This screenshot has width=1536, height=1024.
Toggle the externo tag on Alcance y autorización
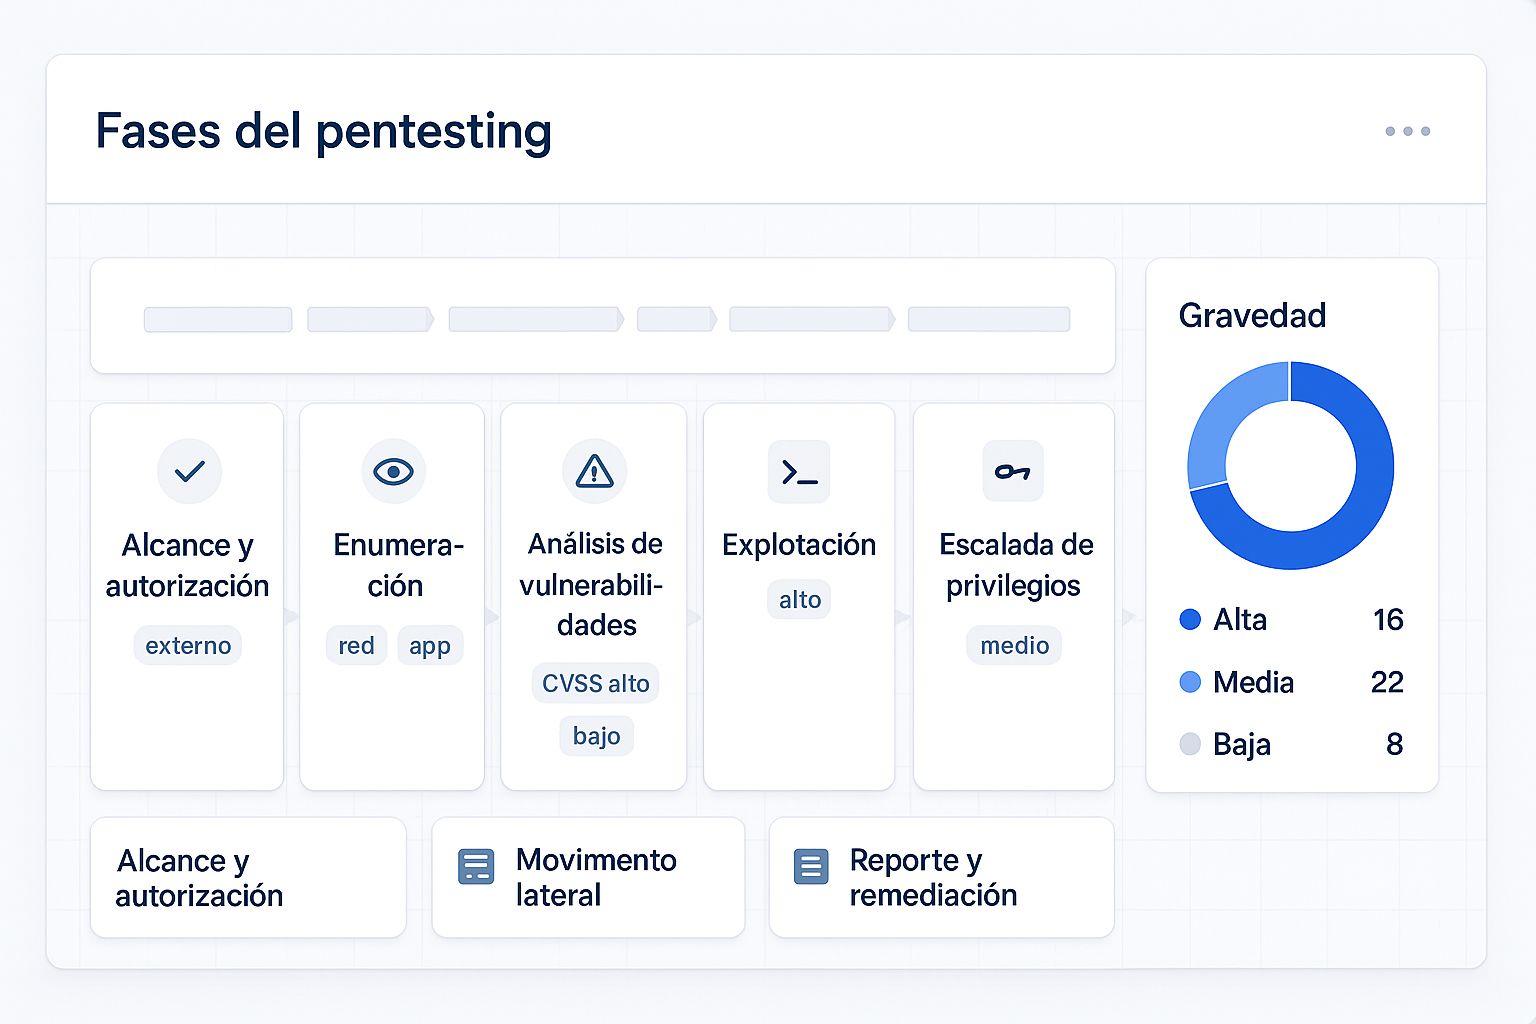[x=188, y=645]
